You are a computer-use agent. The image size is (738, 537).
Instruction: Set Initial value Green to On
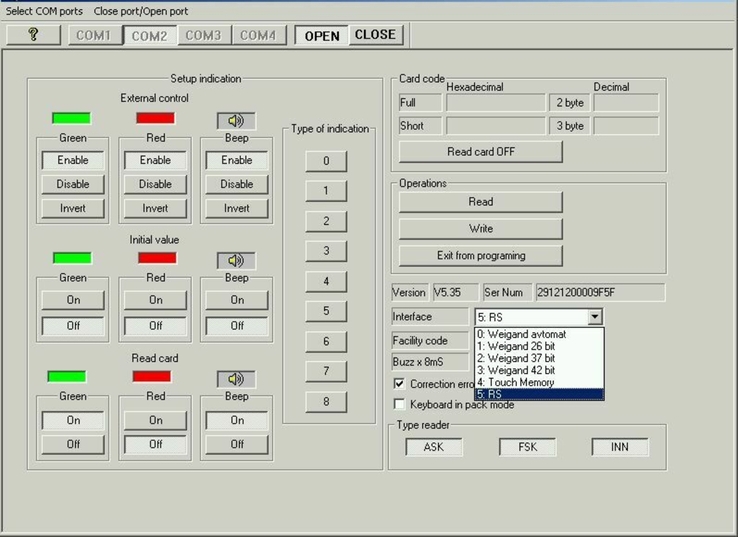[x=73, y=300]
